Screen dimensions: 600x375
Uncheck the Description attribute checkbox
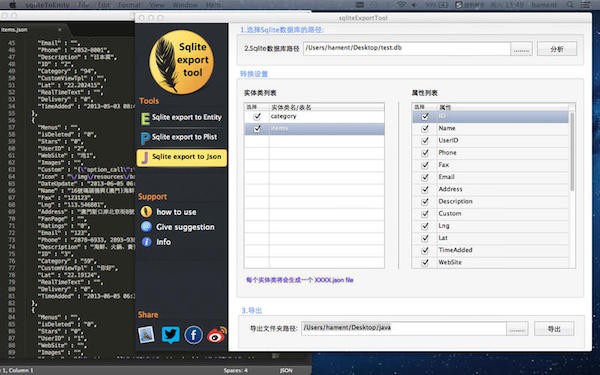425,202
